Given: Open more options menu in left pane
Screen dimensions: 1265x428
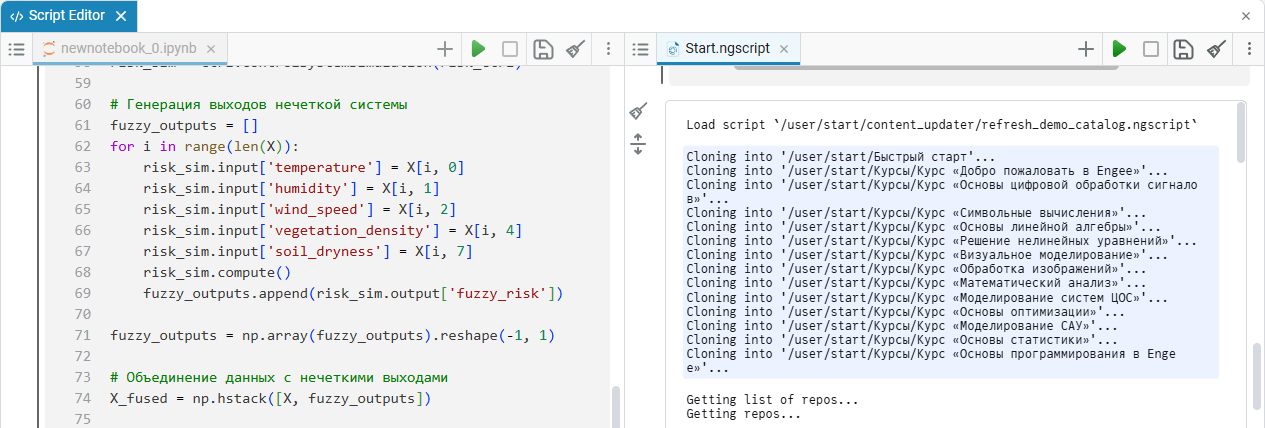Looking at the screenshot, I should point(608,48).
